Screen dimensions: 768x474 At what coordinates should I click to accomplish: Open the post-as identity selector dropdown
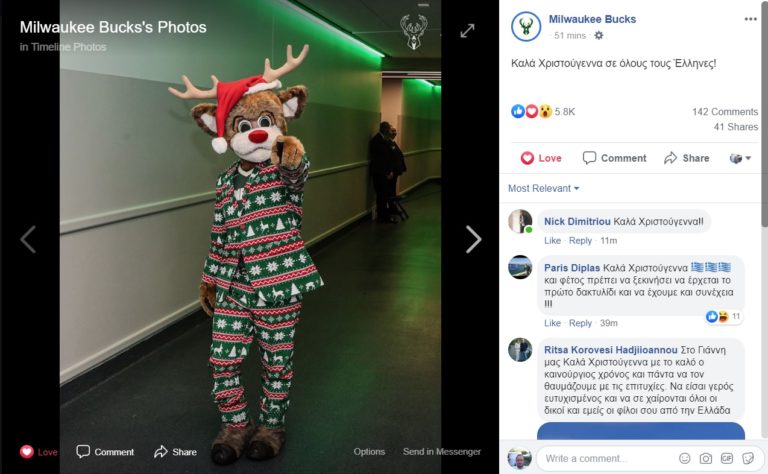pyautogui.click(x=740, y=158)
